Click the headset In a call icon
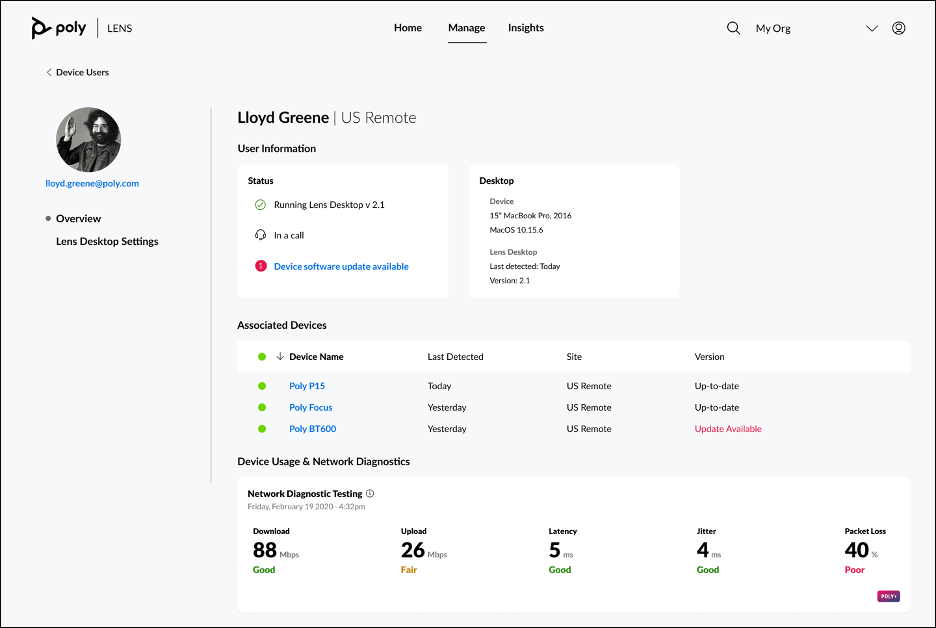 click(x=261, y=236)
